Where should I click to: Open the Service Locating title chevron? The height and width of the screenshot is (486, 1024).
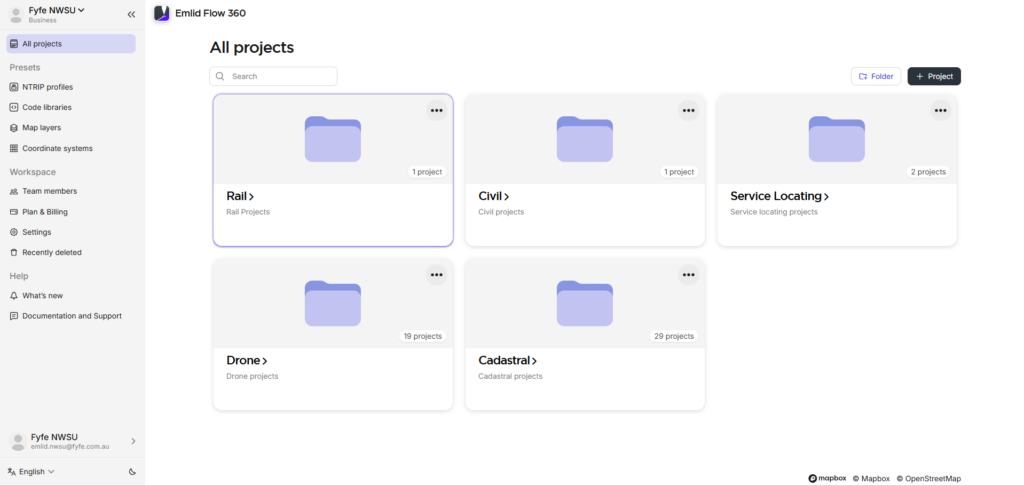tap(826, 197)
